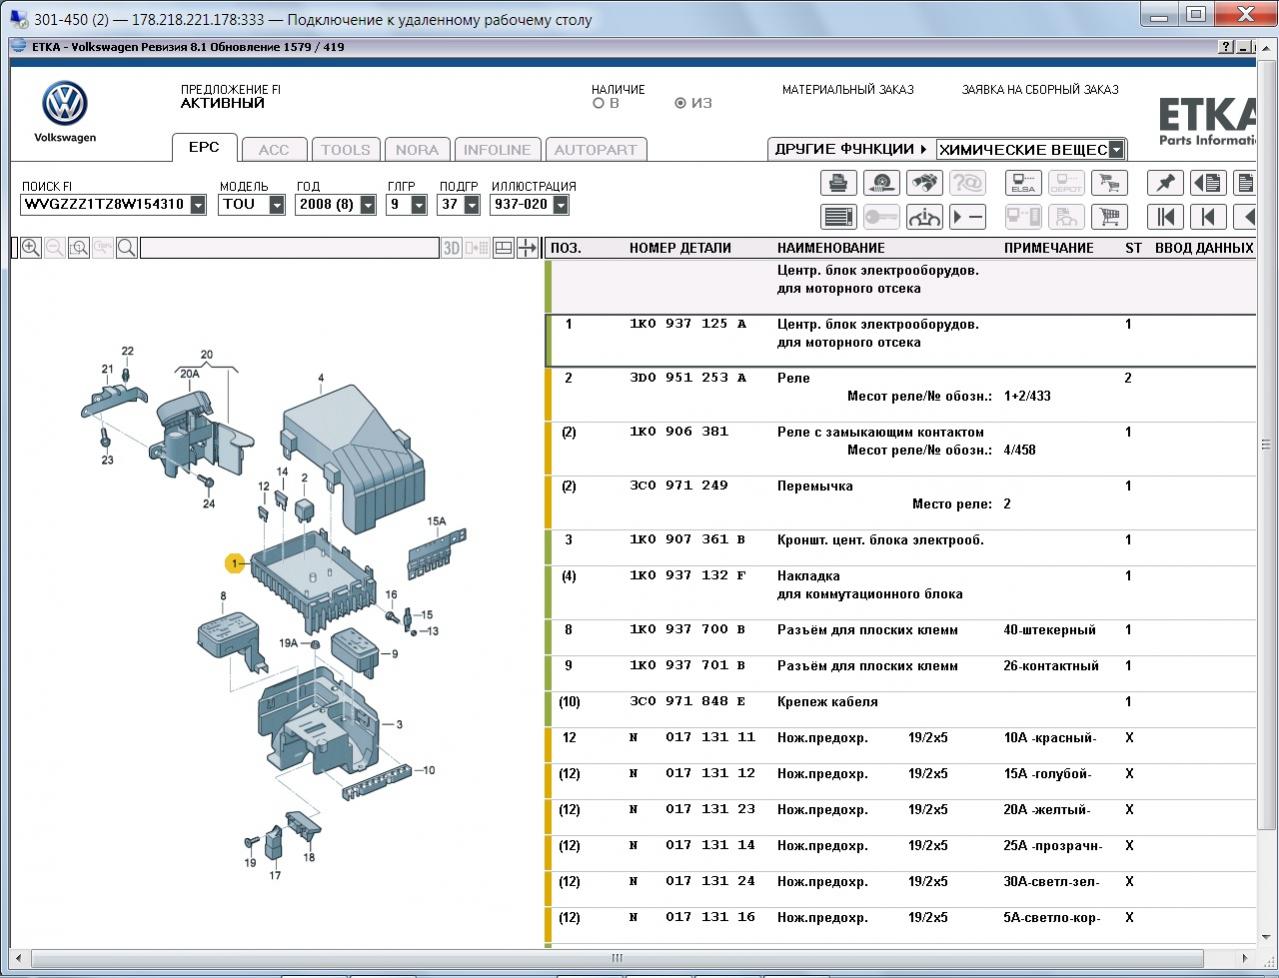Expand the МОДЕЛЬ dropdown showing TOU
Screen dimensions: 1279x978
point(277,205)
